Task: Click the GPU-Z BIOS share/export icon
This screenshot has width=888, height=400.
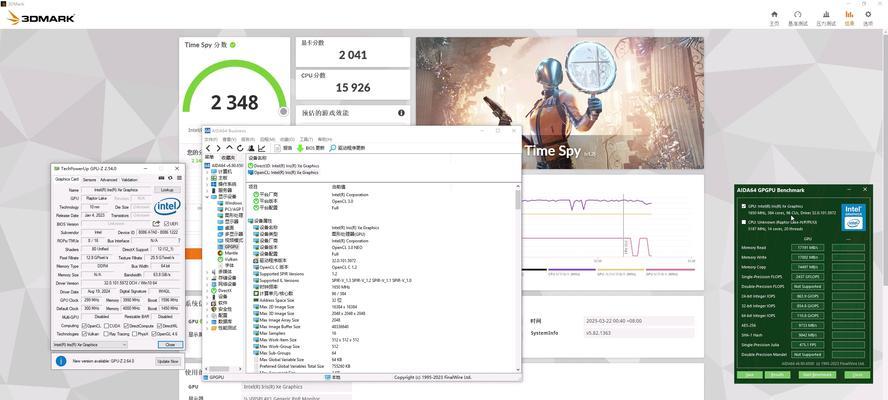Action: [x=156, y=224]
